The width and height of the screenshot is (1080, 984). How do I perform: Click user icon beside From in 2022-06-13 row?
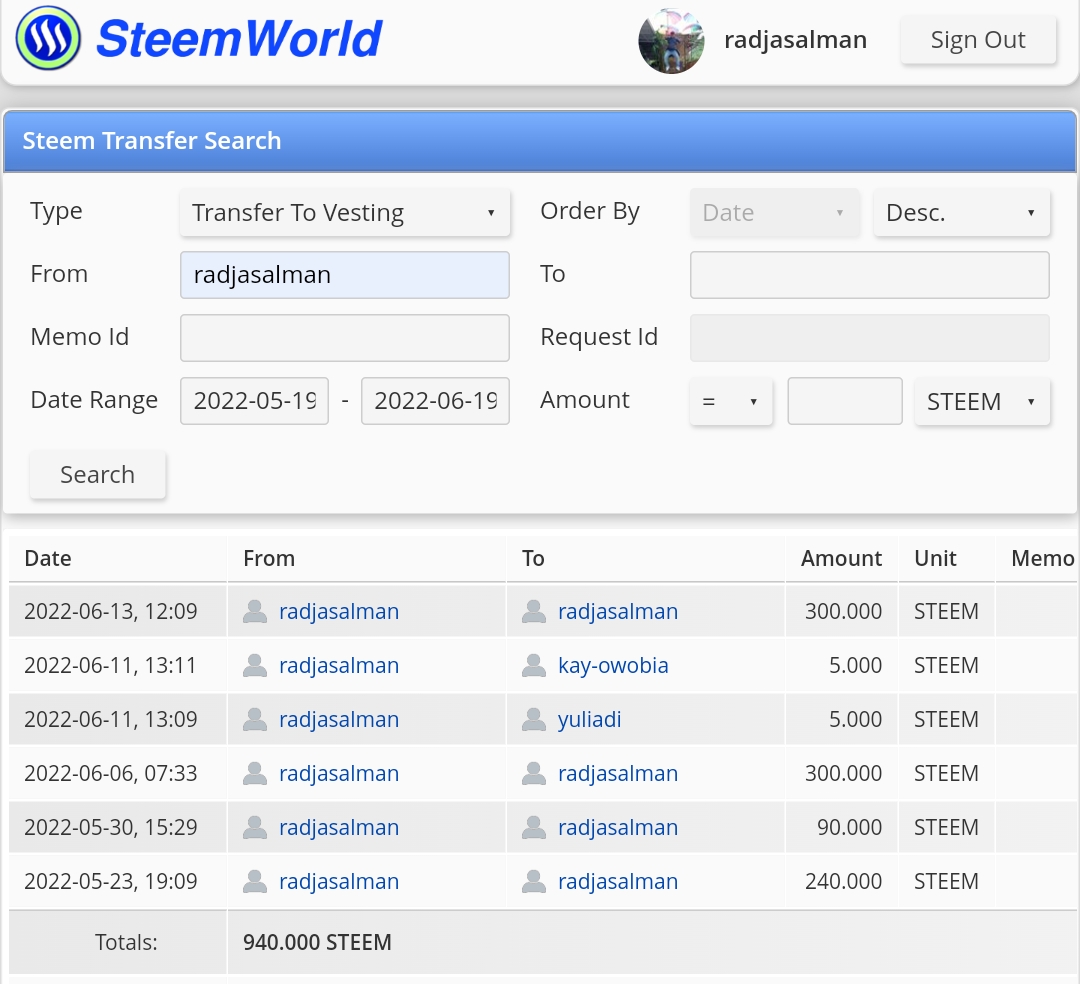point(255,611)
